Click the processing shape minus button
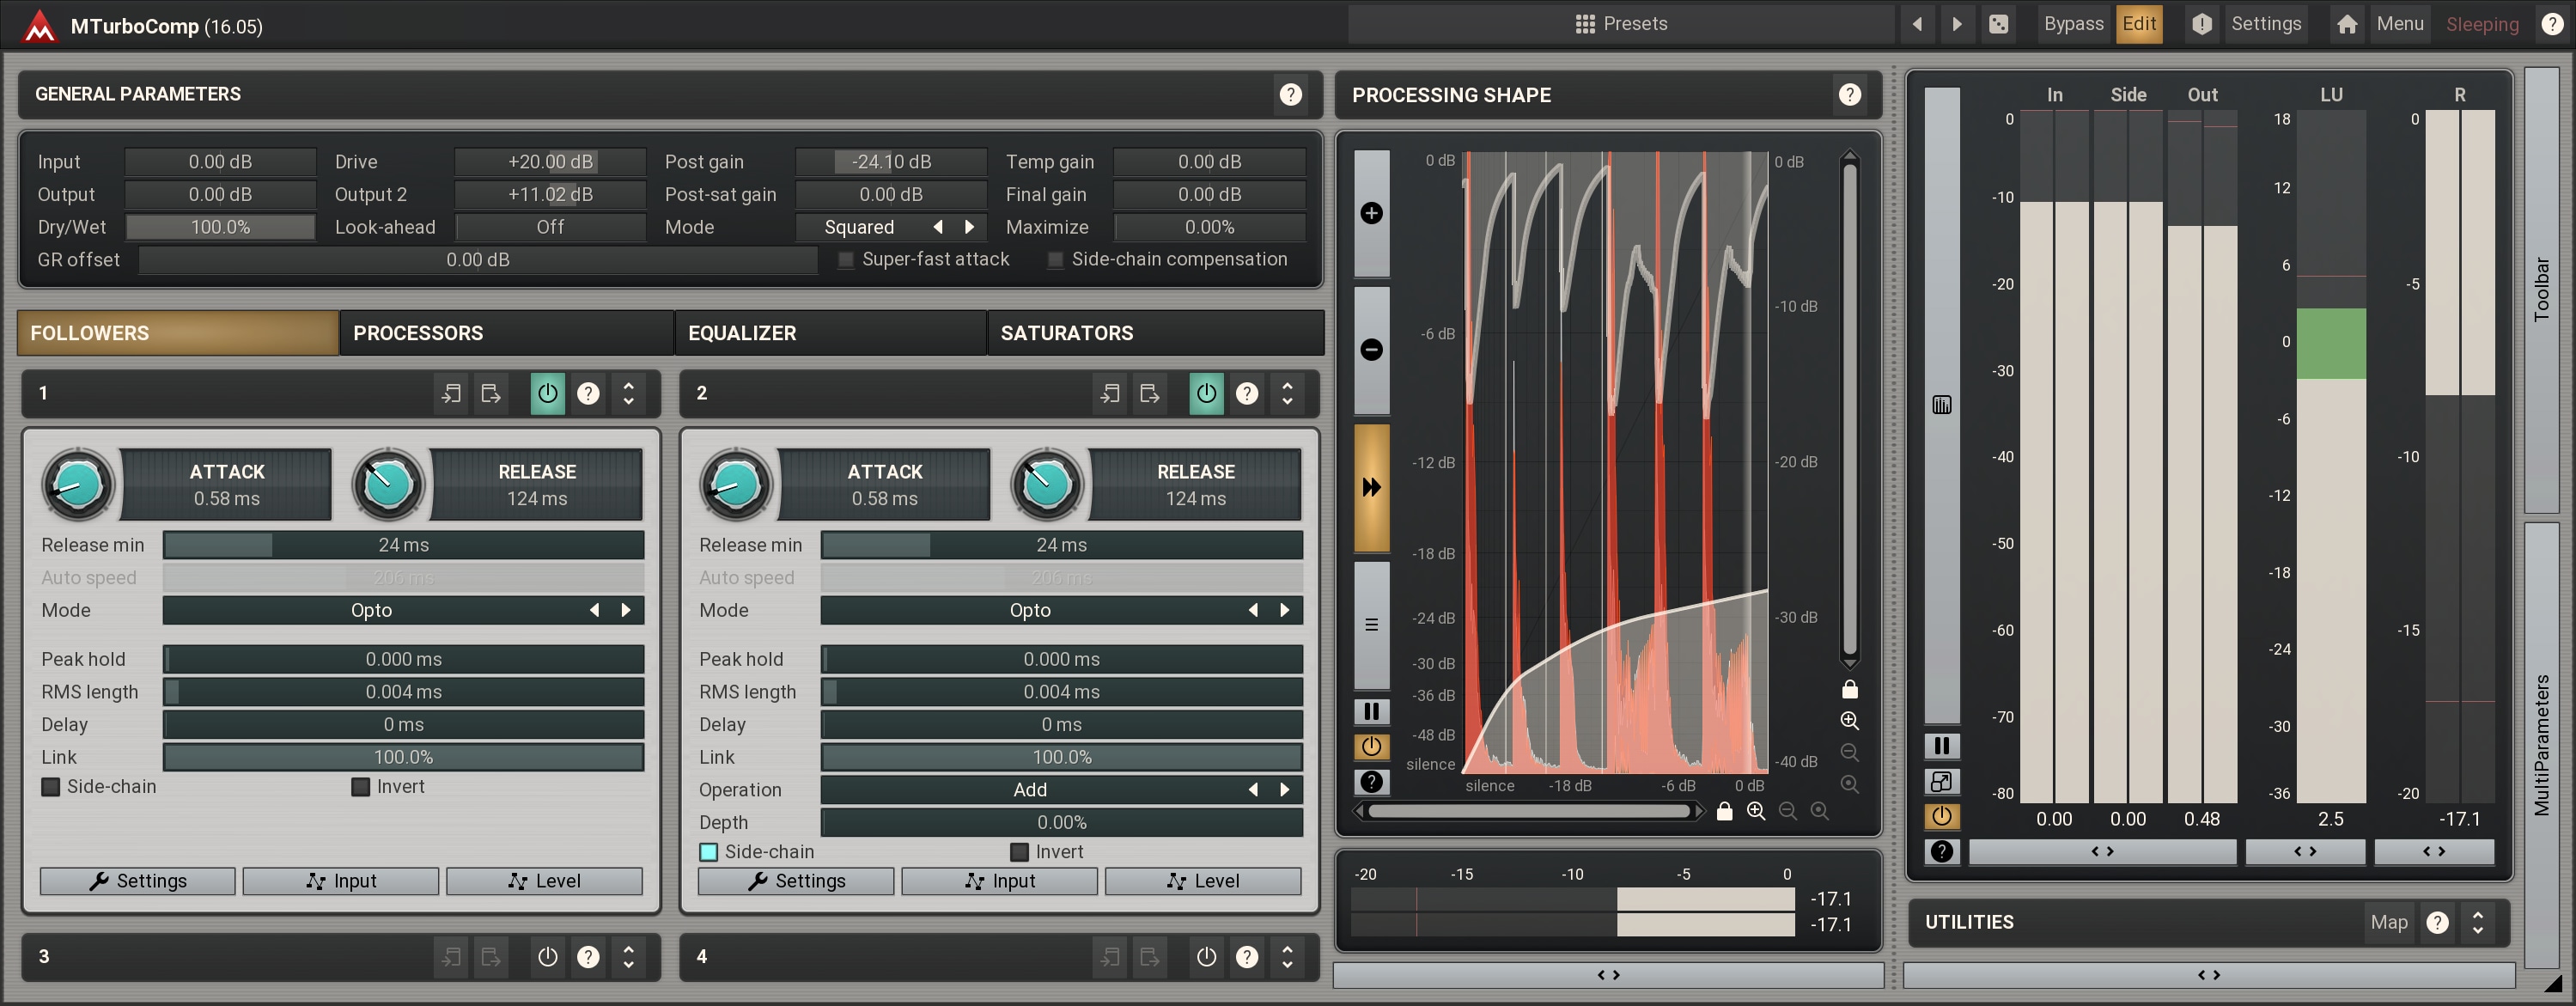The image size is (2576, 1006). [x=1371, y=349]
